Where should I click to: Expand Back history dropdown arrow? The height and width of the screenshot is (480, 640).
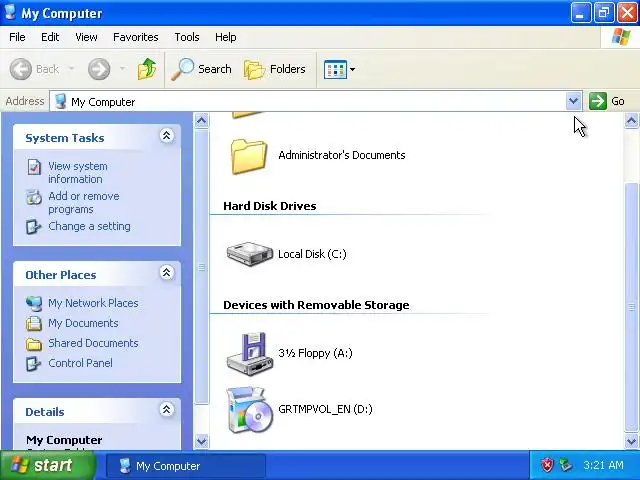71,69
